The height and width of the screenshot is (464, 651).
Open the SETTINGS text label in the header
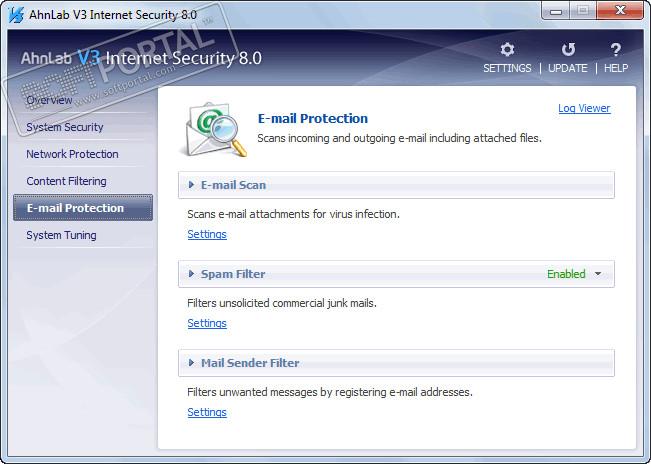point(507,68)
